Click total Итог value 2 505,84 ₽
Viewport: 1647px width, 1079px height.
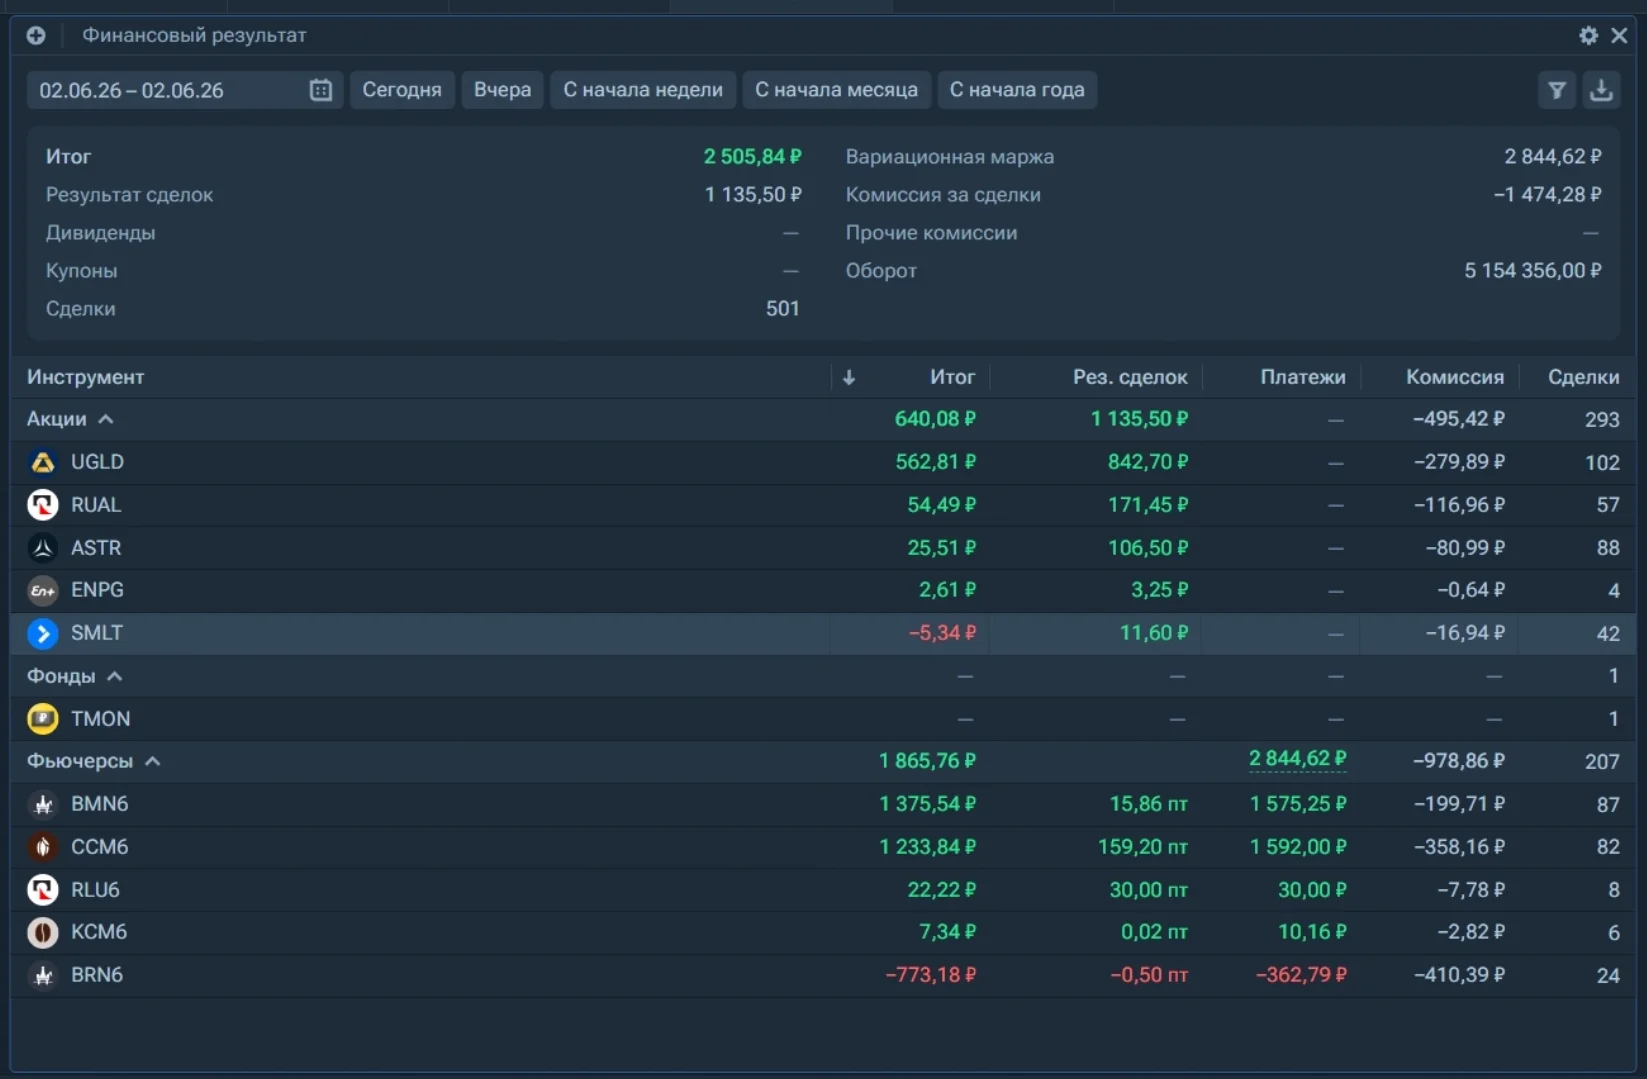tap(752, 157)
